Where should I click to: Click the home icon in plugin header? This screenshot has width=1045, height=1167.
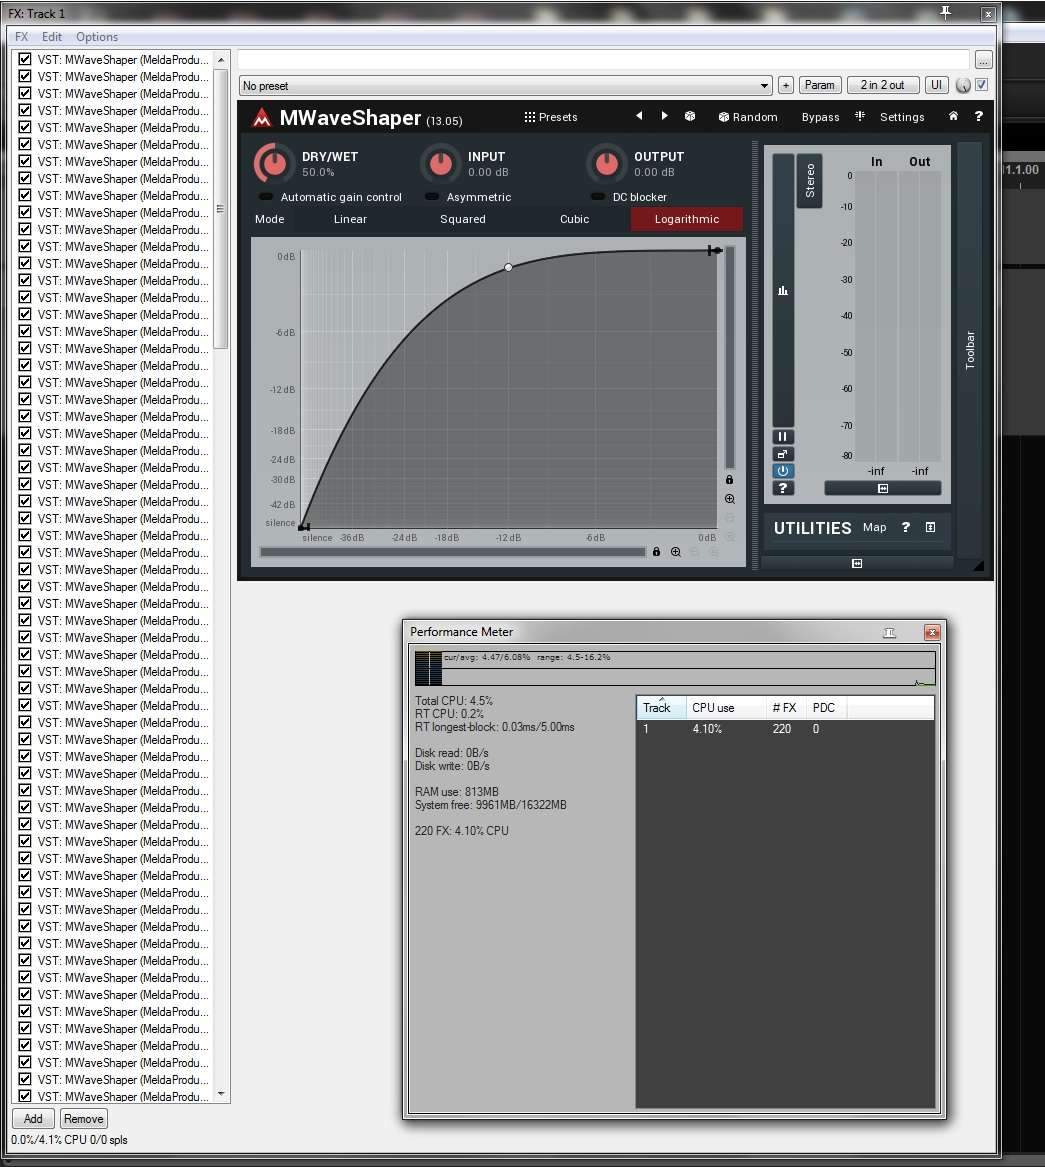pos(953,116)
